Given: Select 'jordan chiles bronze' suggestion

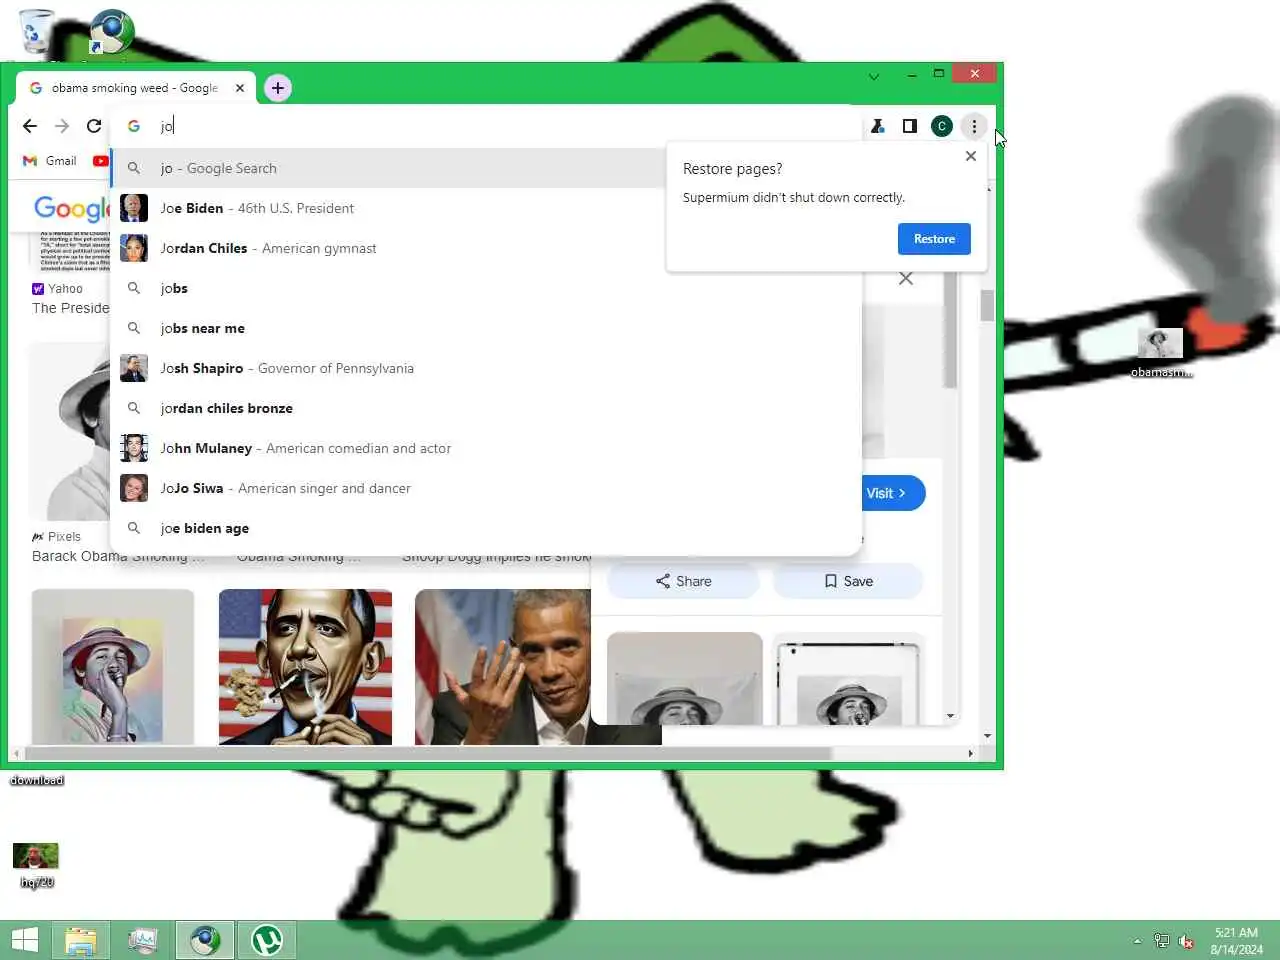Looking at the screenshot, I should pyautogui.click(x=486, y=408).
